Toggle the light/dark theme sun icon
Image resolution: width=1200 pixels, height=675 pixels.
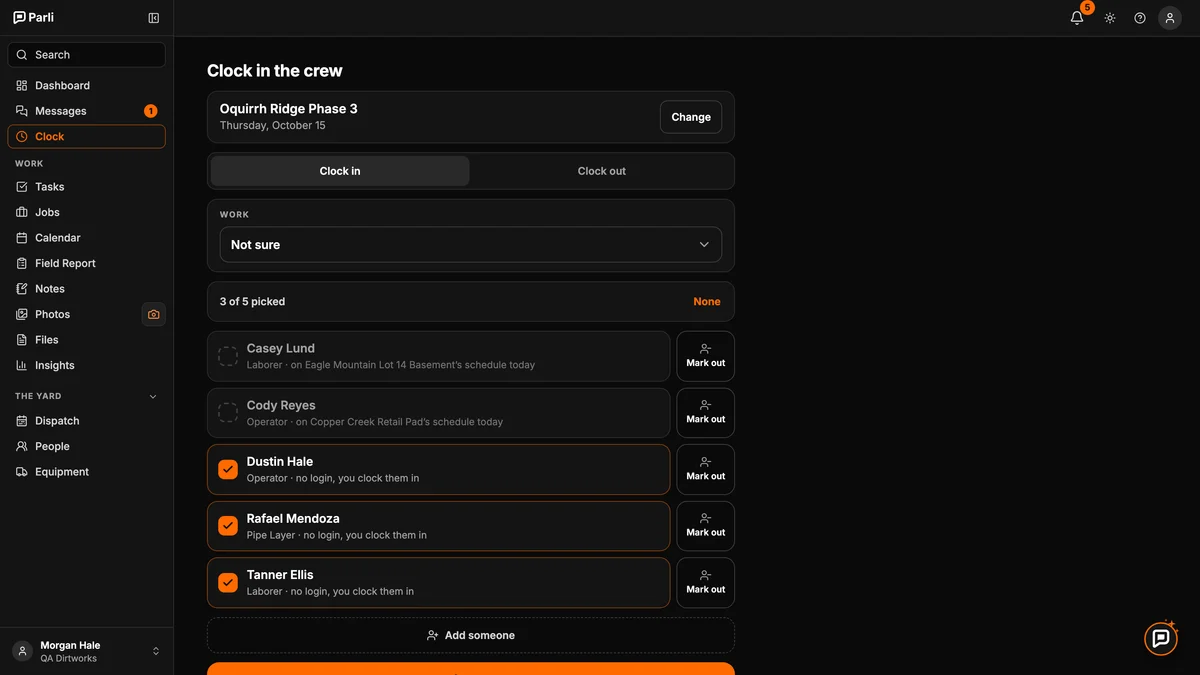(x=1110, y=18)
